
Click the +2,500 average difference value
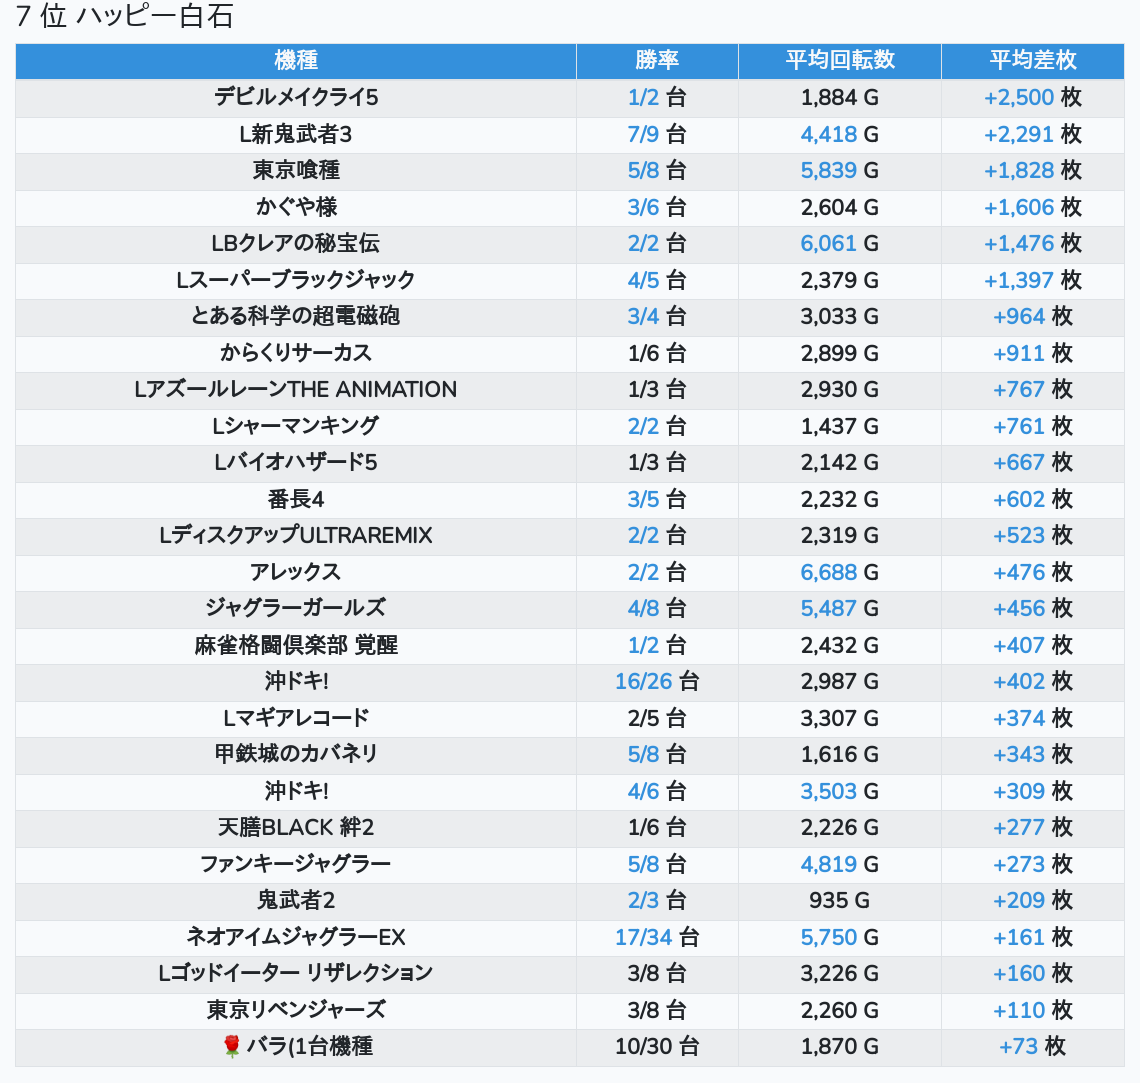(x=1019, y=97)
